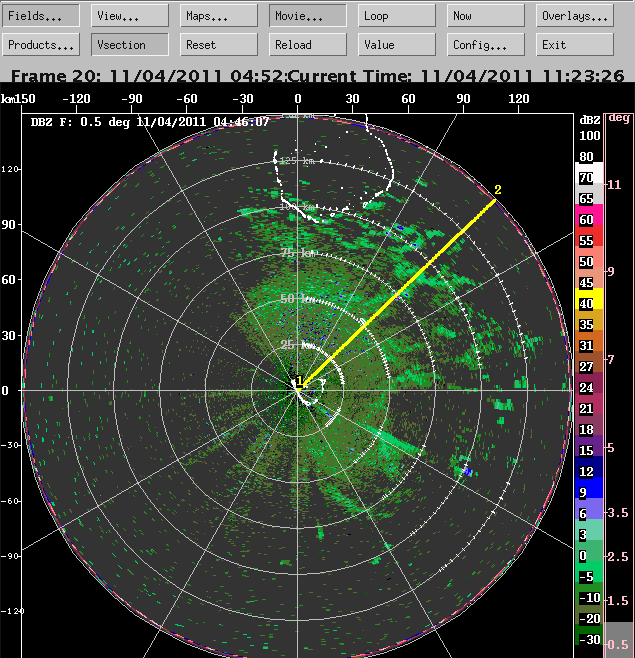Open the Maps... options

219,16
